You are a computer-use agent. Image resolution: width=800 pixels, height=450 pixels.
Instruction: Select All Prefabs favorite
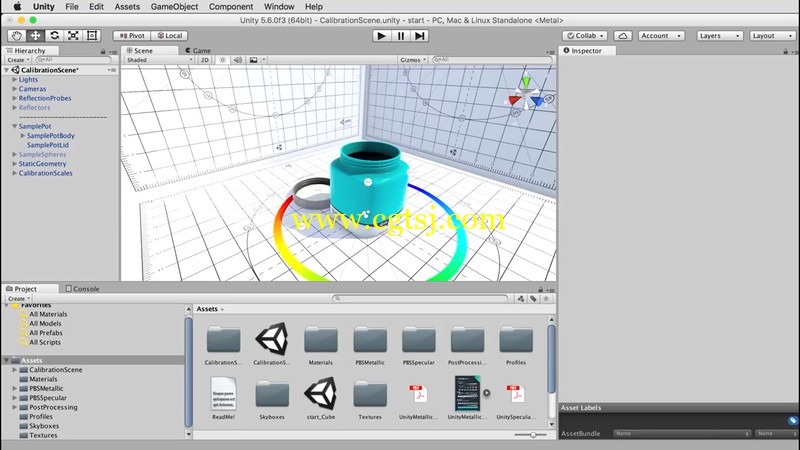click(x=45, y=333)
